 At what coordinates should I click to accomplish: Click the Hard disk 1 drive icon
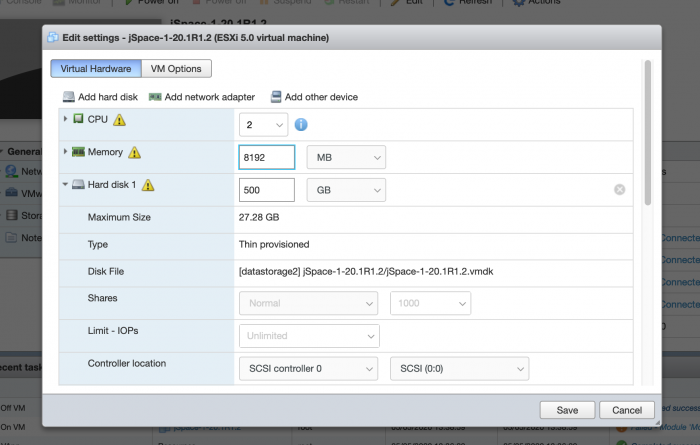[x=78, y=184]
